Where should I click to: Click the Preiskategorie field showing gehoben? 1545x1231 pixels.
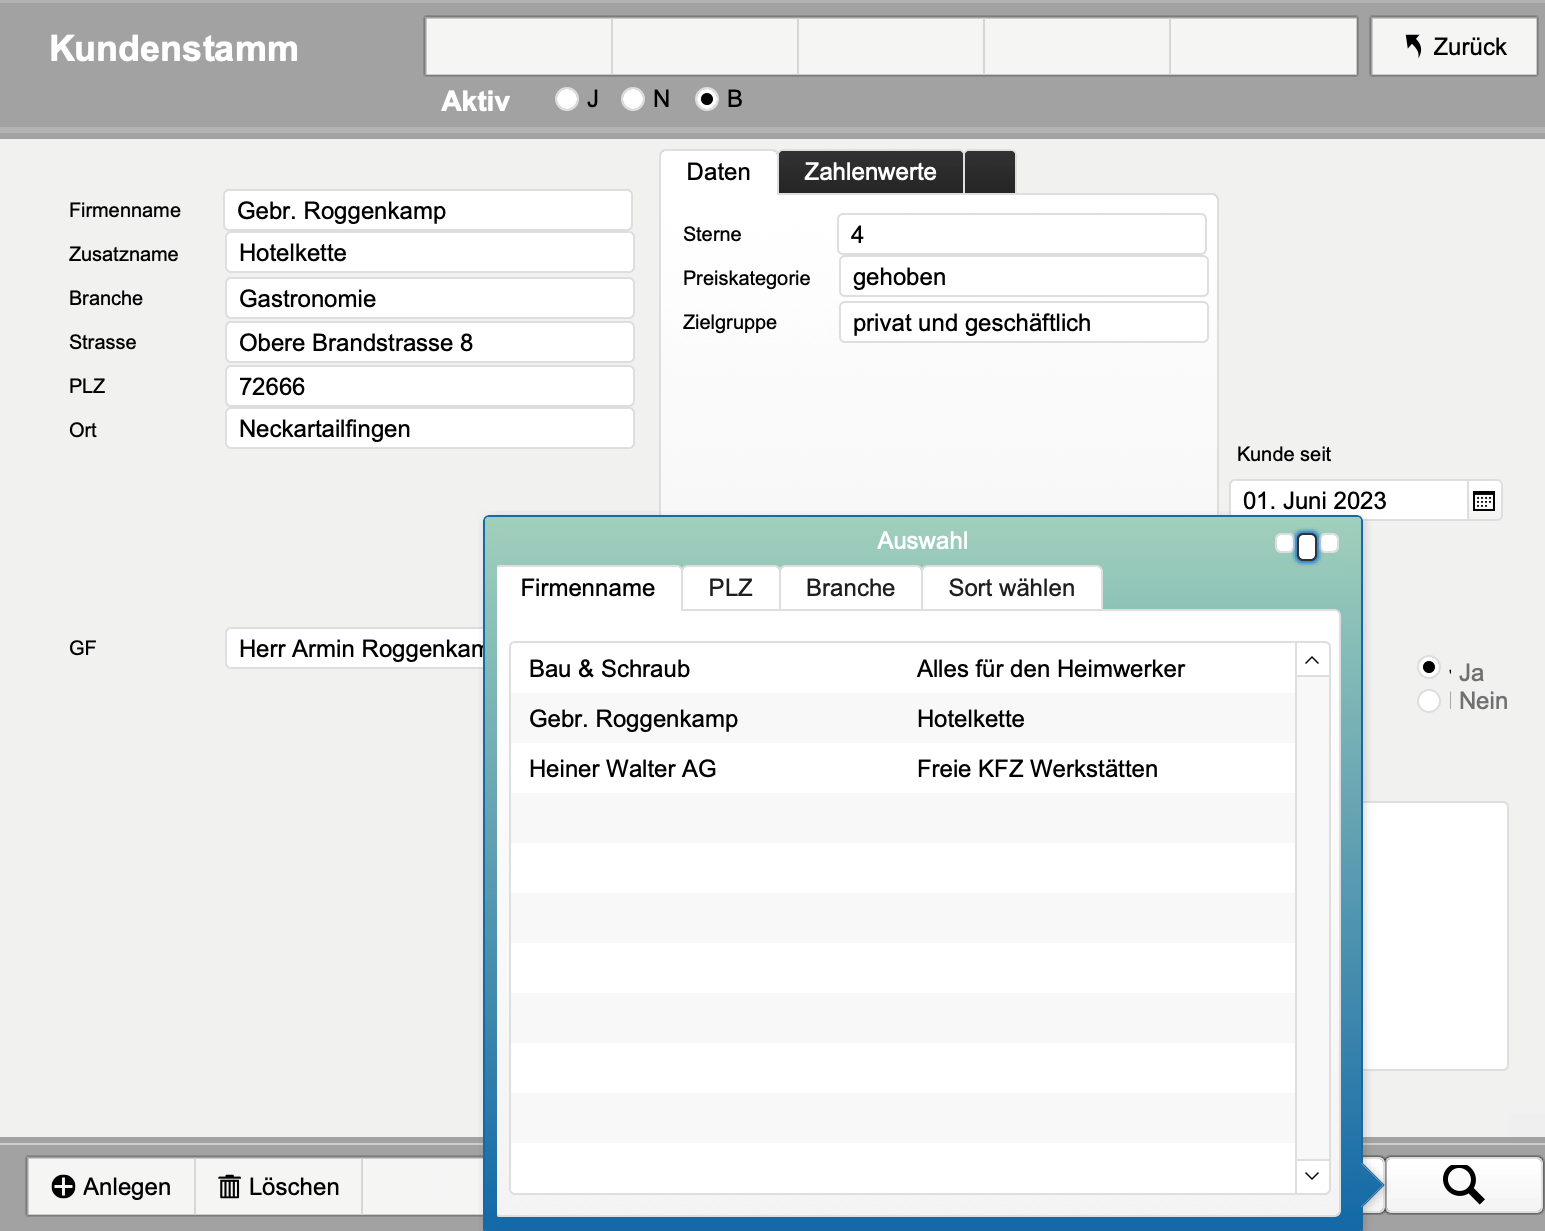click(1022, 277)
